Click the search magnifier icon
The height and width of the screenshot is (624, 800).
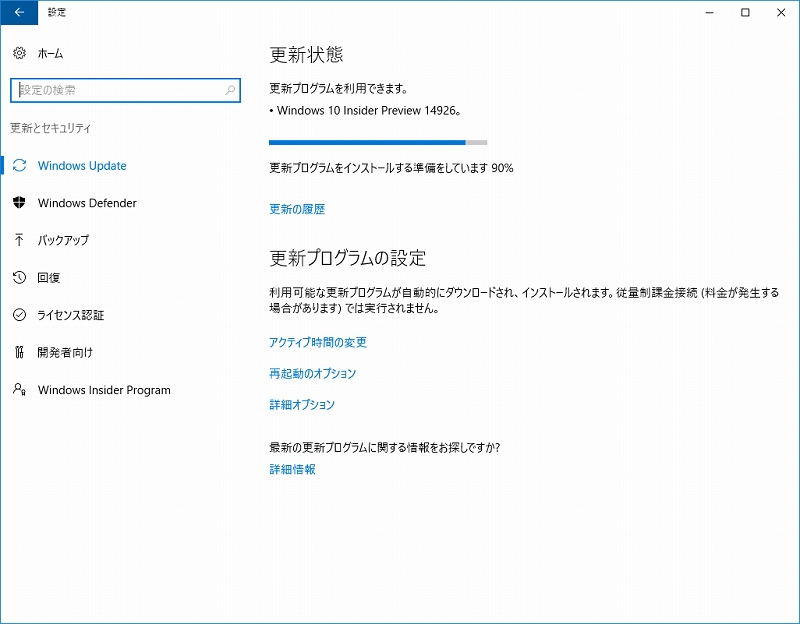[x=230, y=90]
